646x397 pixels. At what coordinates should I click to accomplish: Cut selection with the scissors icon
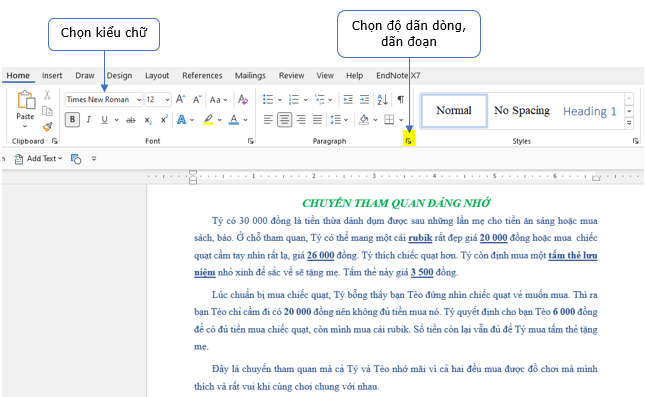coord(47,95)
